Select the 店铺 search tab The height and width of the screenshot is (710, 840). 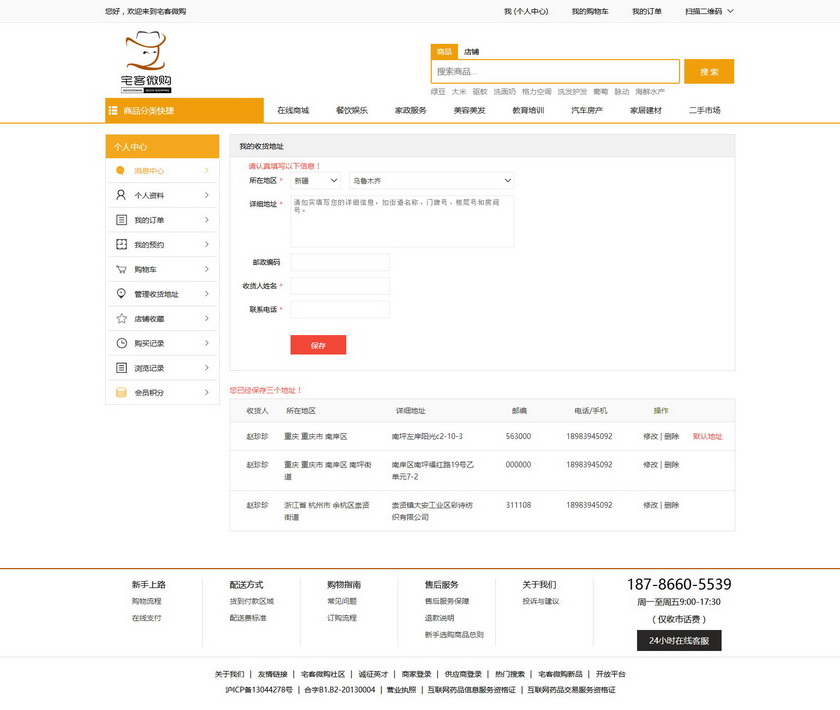coord(471,51)
